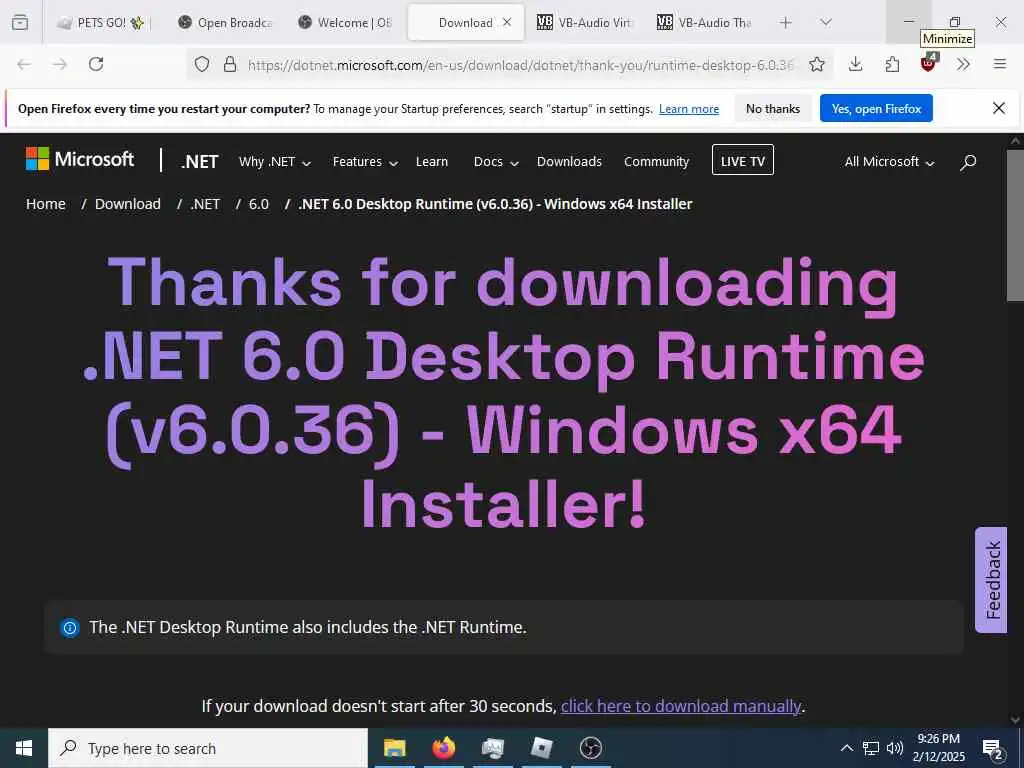Dismiss the Firefox startup notification bar
Image resolution: width=1024 pixels, height=768 pixels.
pyautogui.click(x=999, y=108)
